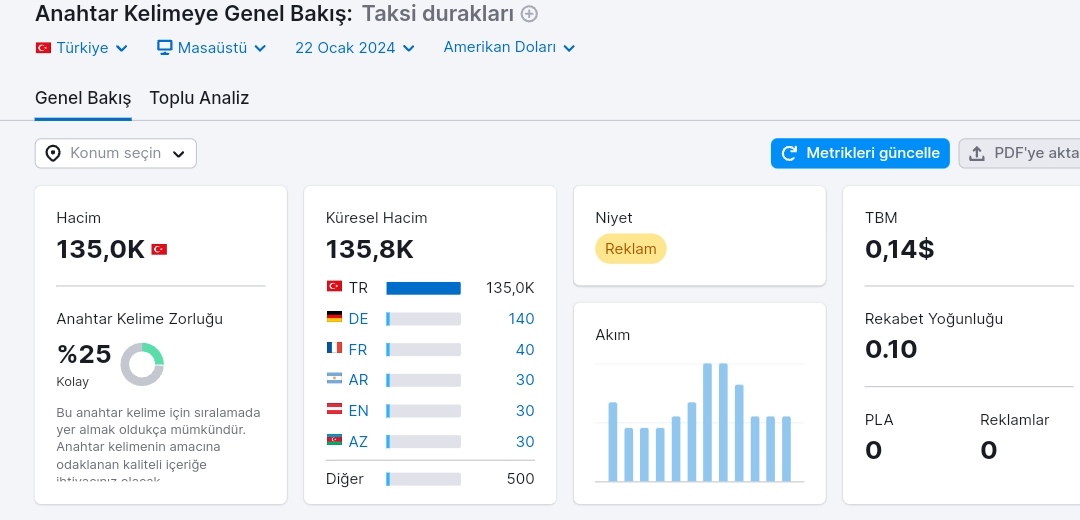Open the Türkiye country dropdown
Image resolution: width=1080 pixels, height=520 pixels.
[82, 48]
